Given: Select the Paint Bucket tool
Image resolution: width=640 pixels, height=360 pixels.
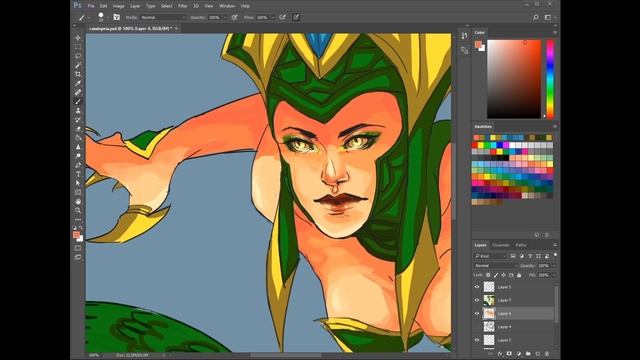Looking at the screenshot, I should 78,138.
